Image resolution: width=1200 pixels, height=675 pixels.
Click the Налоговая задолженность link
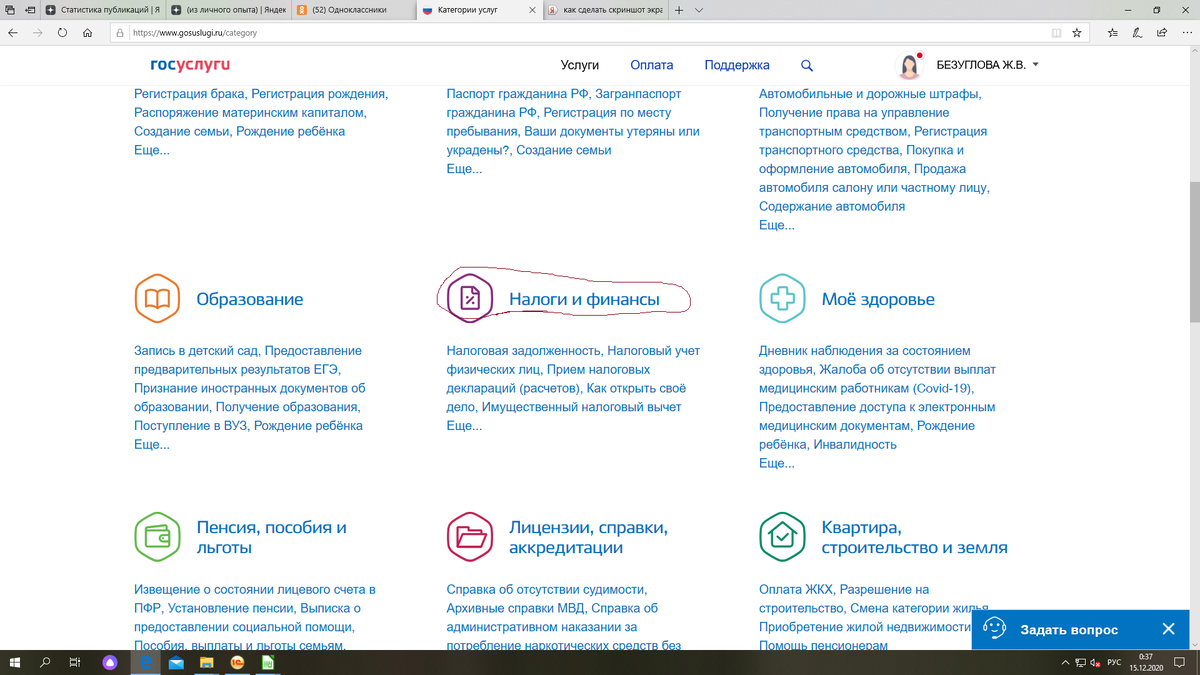pos(523,351)
